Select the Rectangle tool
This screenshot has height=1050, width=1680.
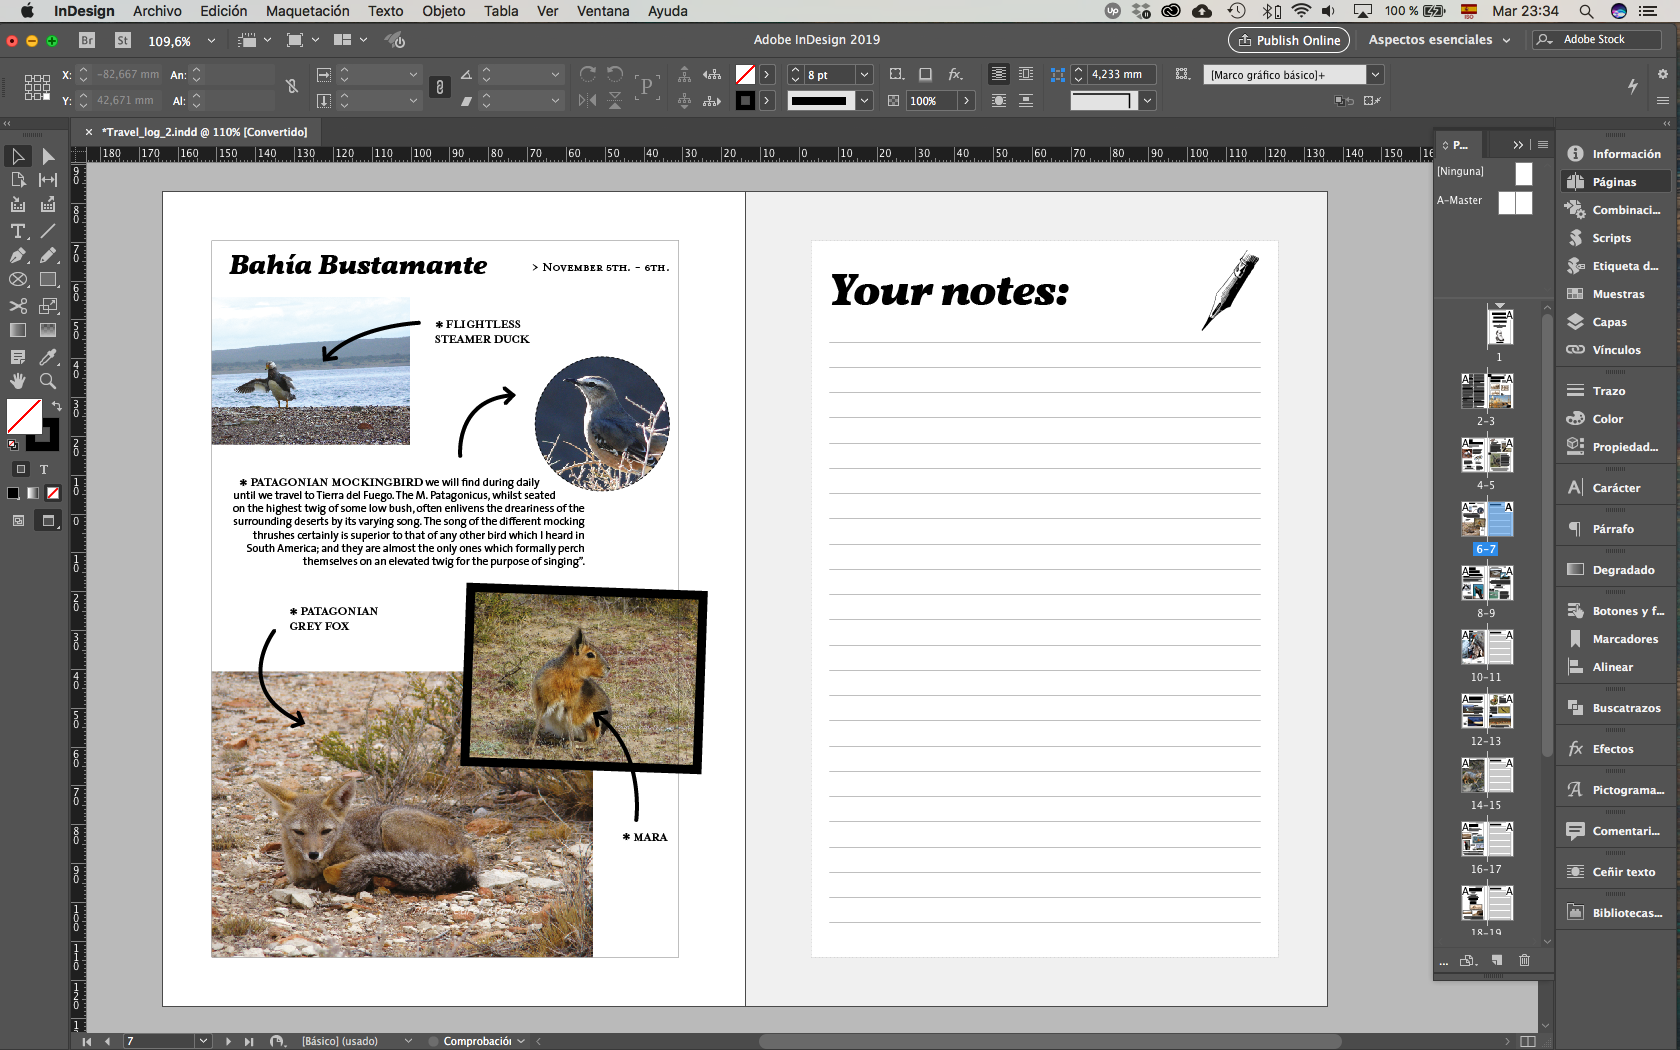(x=48, y=280)
